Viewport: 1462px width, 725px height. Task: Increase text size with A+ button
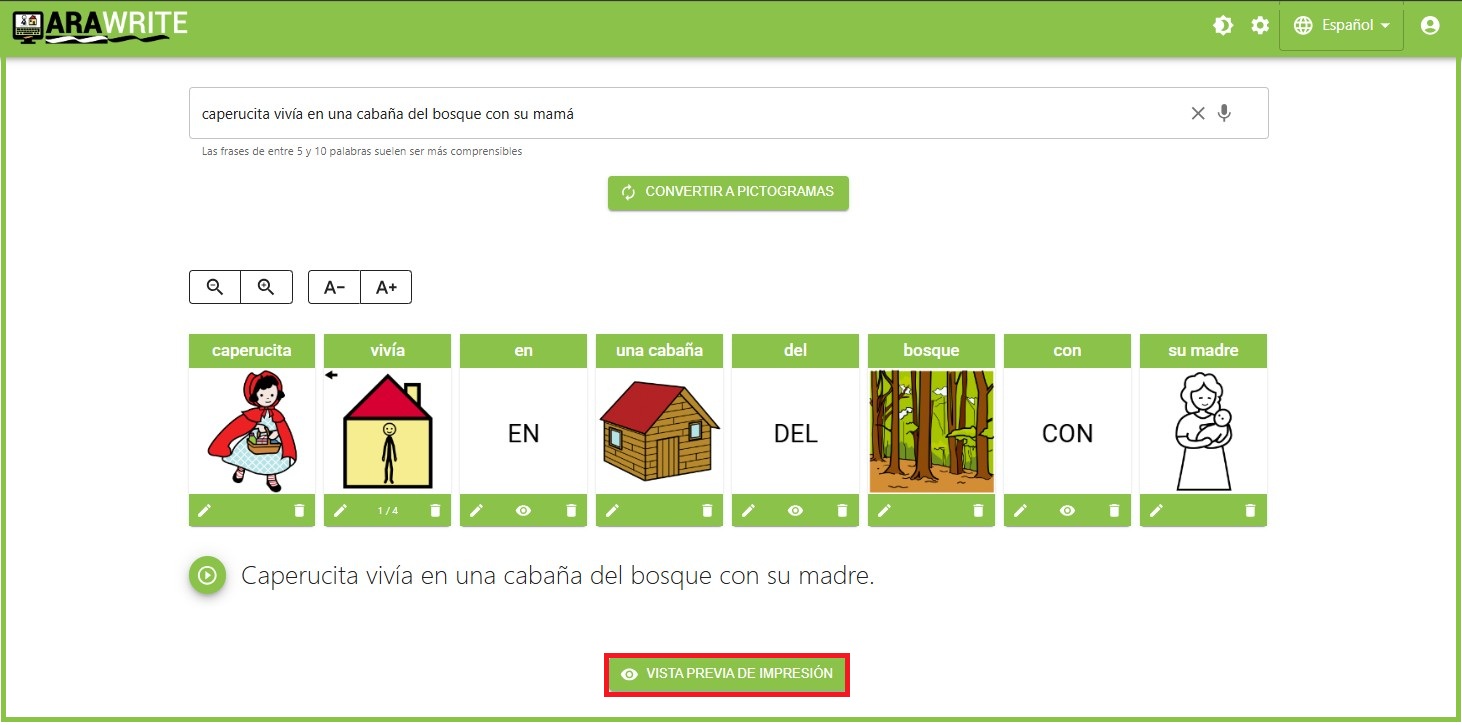[386, 287]
